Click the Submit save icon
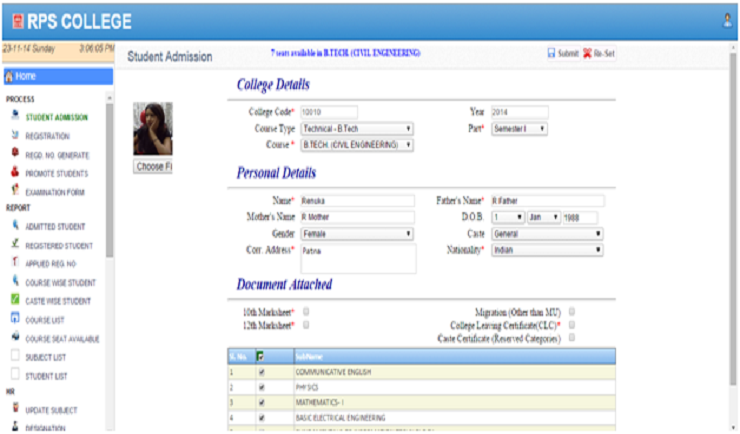Image resolution: width=740 pixels, height=434 pixels. coord(551,53)
